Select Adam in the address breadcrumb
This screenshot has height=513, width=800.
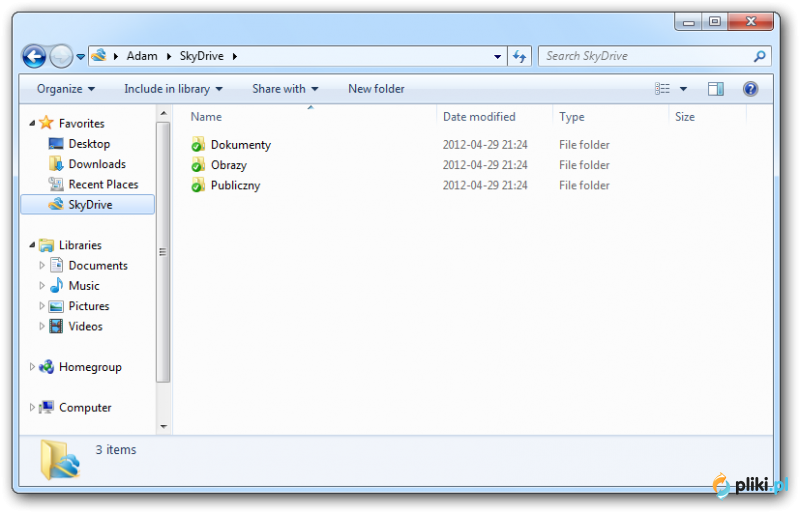click(x=142, y=56)
